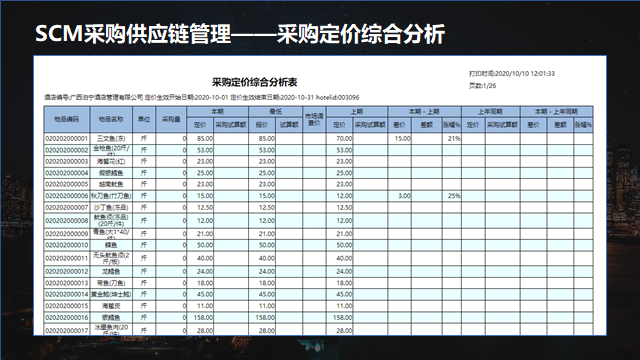Click the 市场调查价 column header
Image resolution: width=640 pixels, height=360 pixels.
(314, 119)
